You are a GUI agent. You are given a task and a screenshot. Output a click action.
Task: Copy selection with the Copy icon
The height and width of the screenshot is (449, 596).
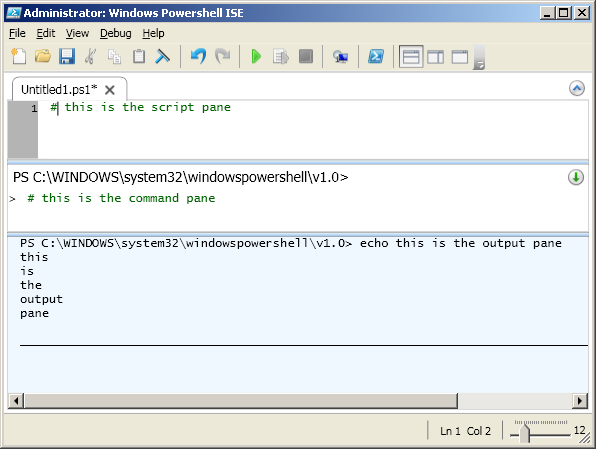(x=114, y=56)
